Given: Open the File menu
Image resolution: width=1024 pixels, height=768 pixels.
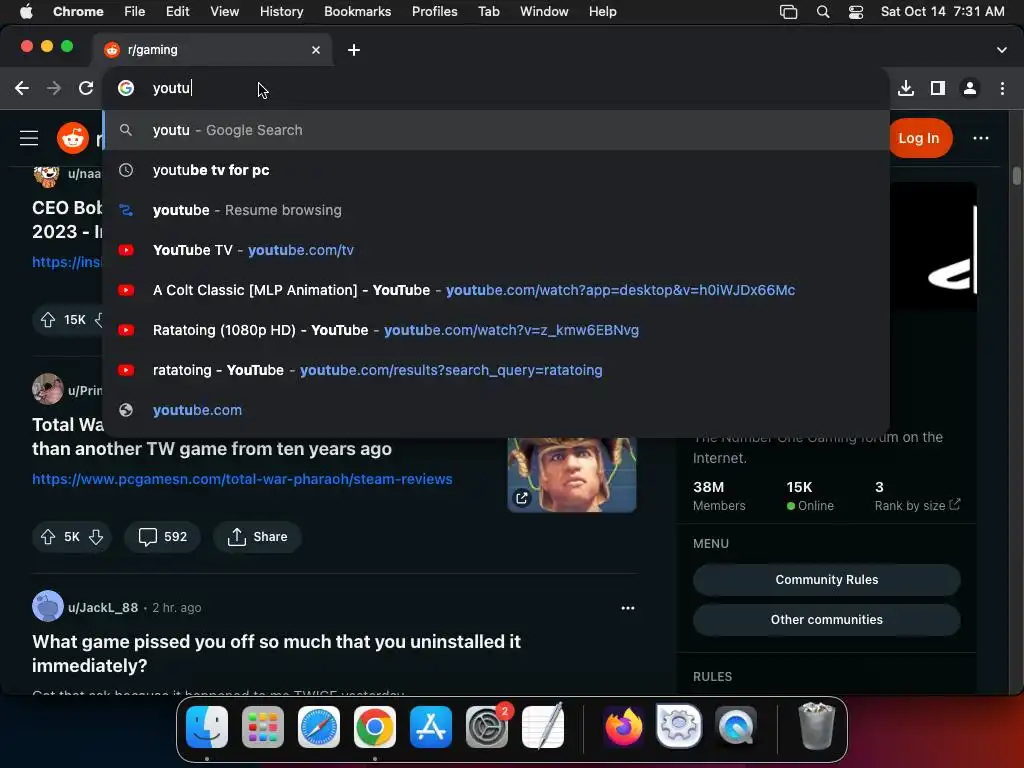Looking at the screenshot, I should tap(135, 11).
